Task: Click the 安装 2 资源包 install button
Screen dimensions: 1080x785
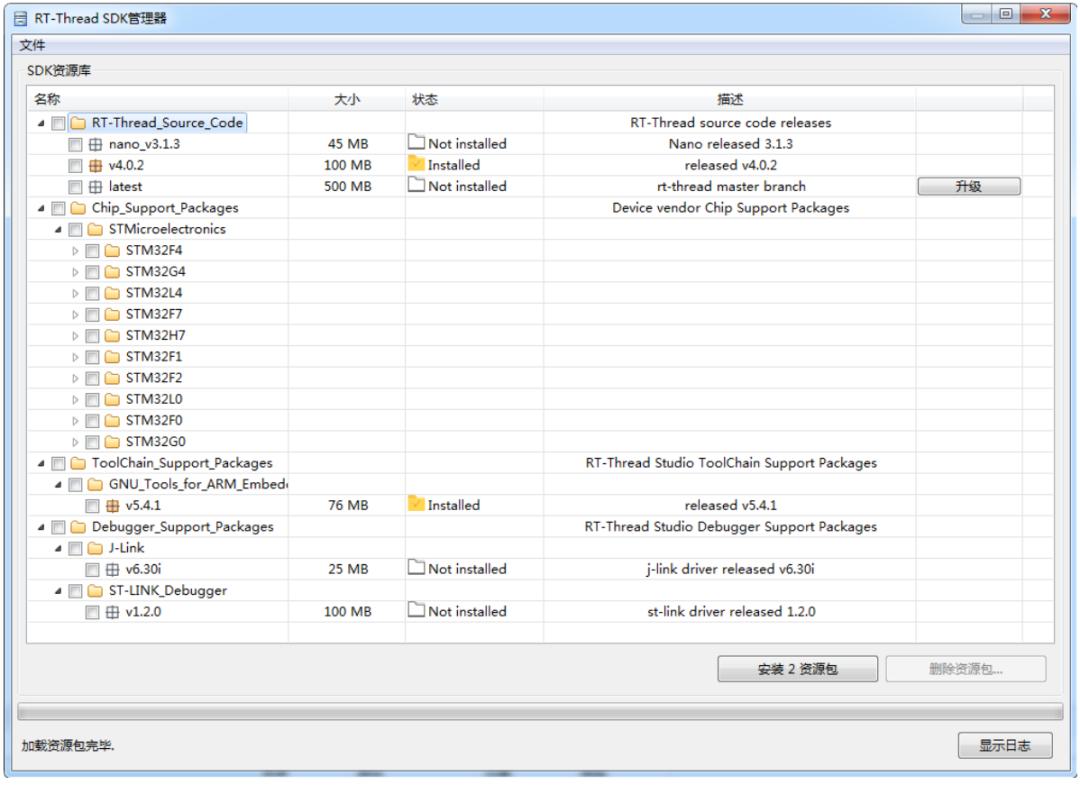Action: click(798, 669)
